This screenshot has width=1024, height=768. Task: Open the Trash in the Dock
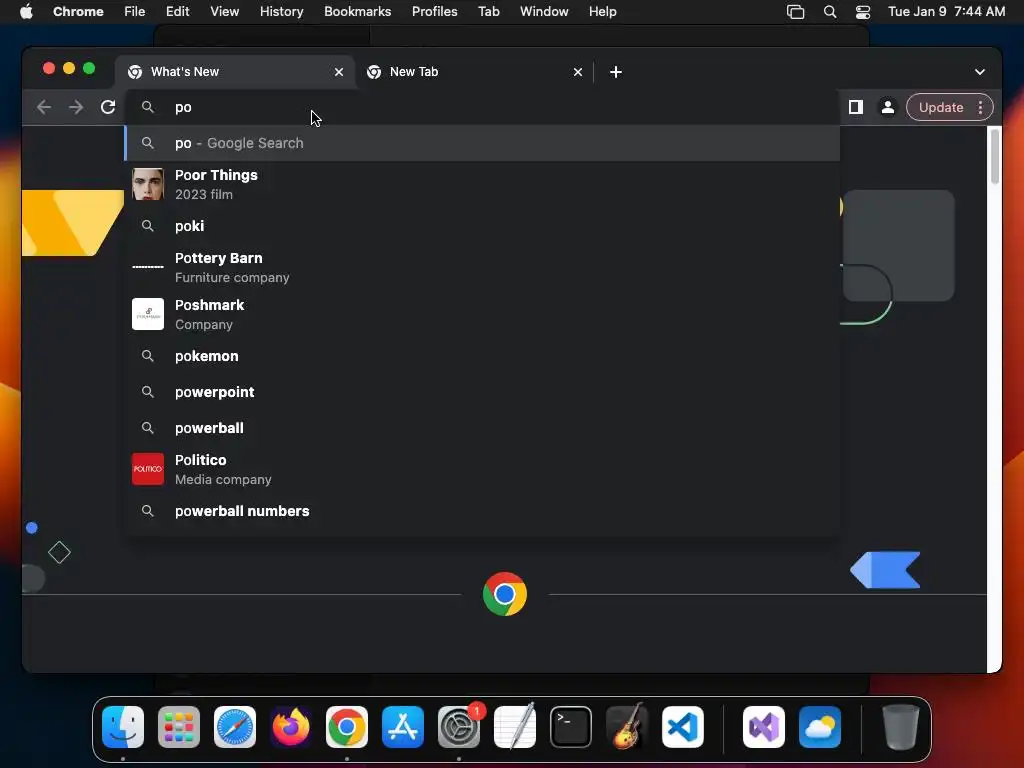pos(901,727)
